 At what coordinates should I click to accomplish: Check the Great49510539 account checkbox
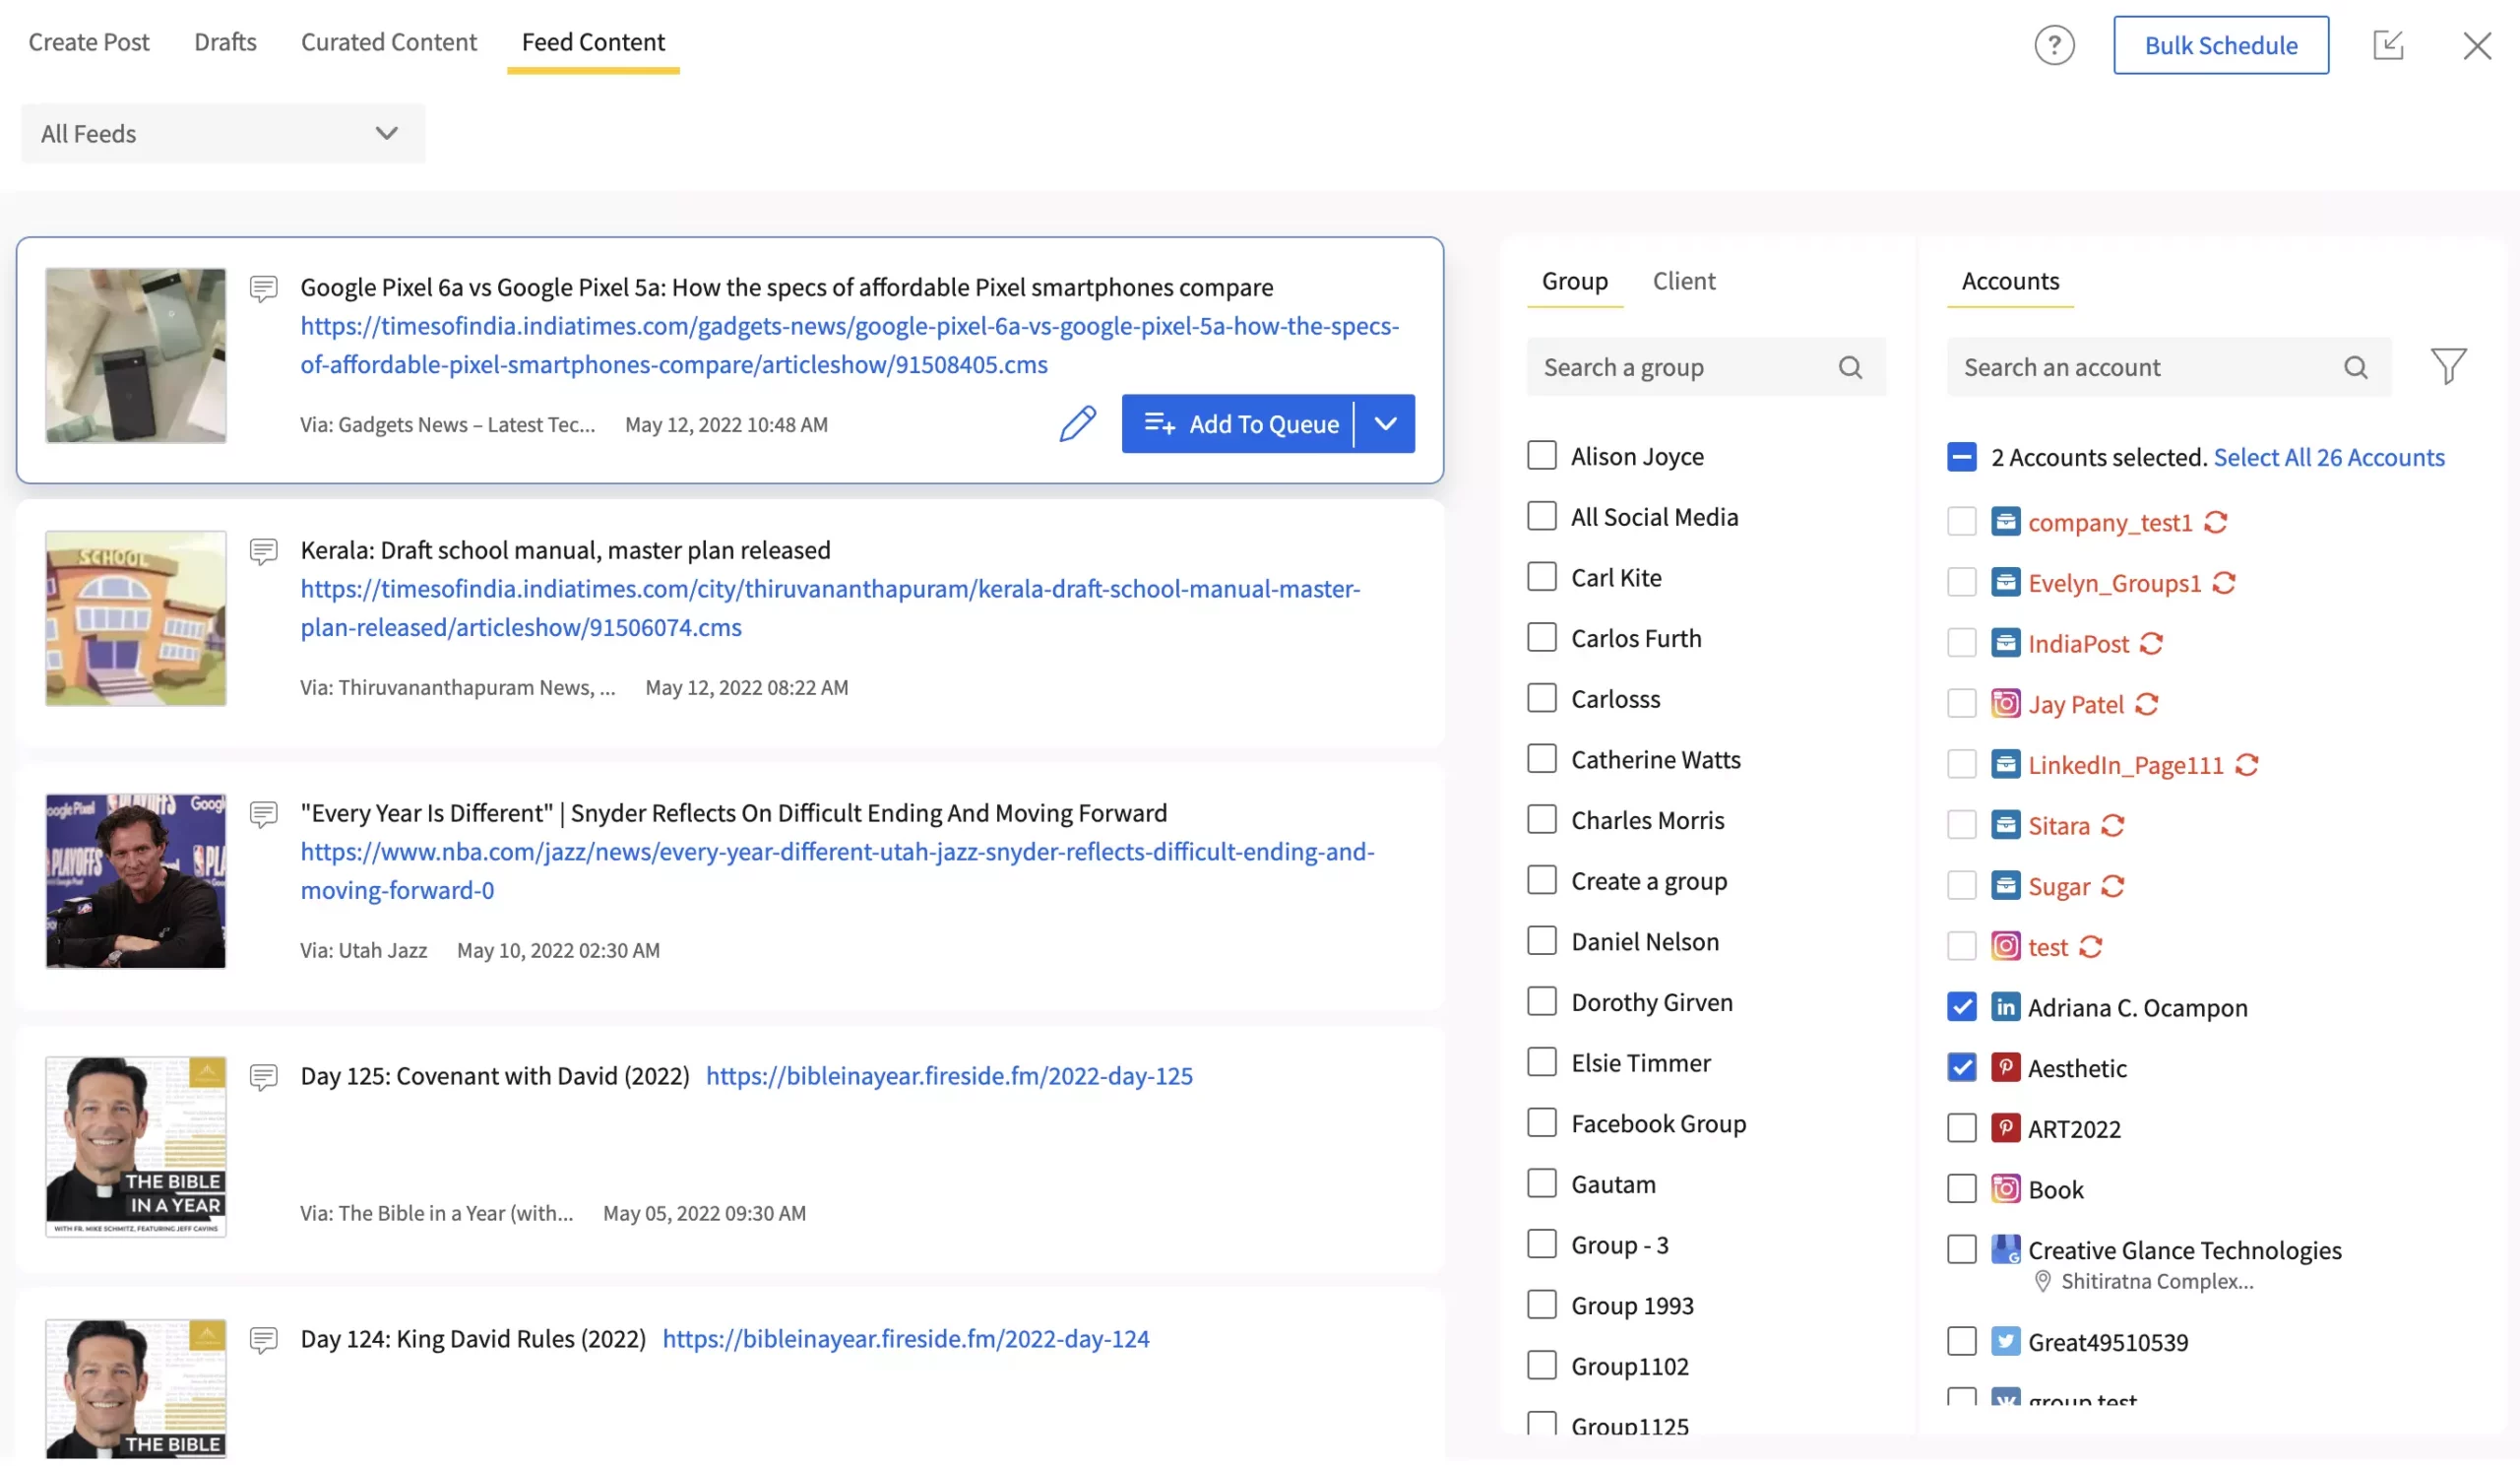1961,1341
